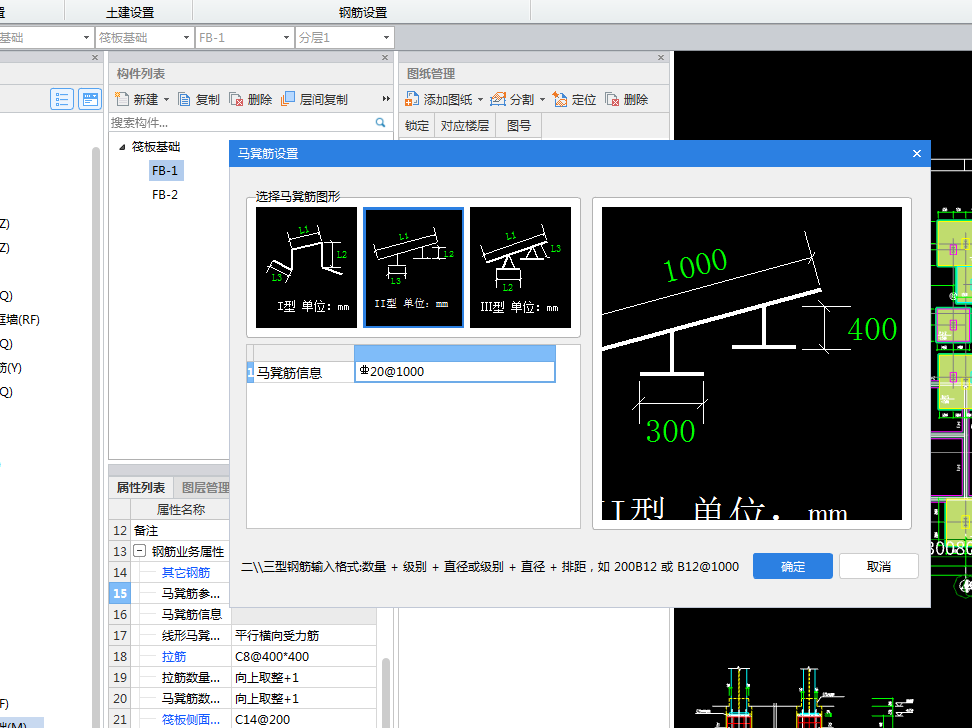Image resolution: width=972 pixels, height=728 pixels.
Task: Click the 属性名称 column header
Action: [180, 510]
